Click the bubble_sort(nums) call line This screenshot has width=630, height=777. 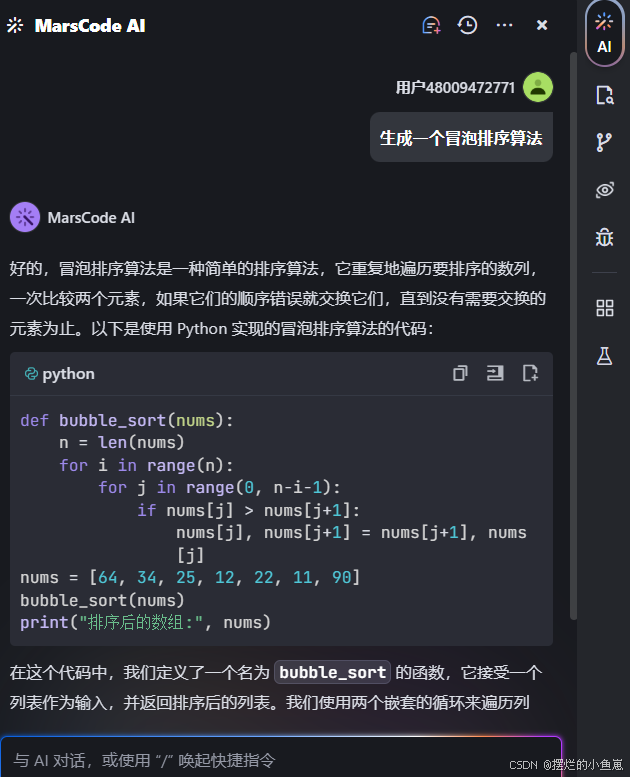click(x=102, y=600)
